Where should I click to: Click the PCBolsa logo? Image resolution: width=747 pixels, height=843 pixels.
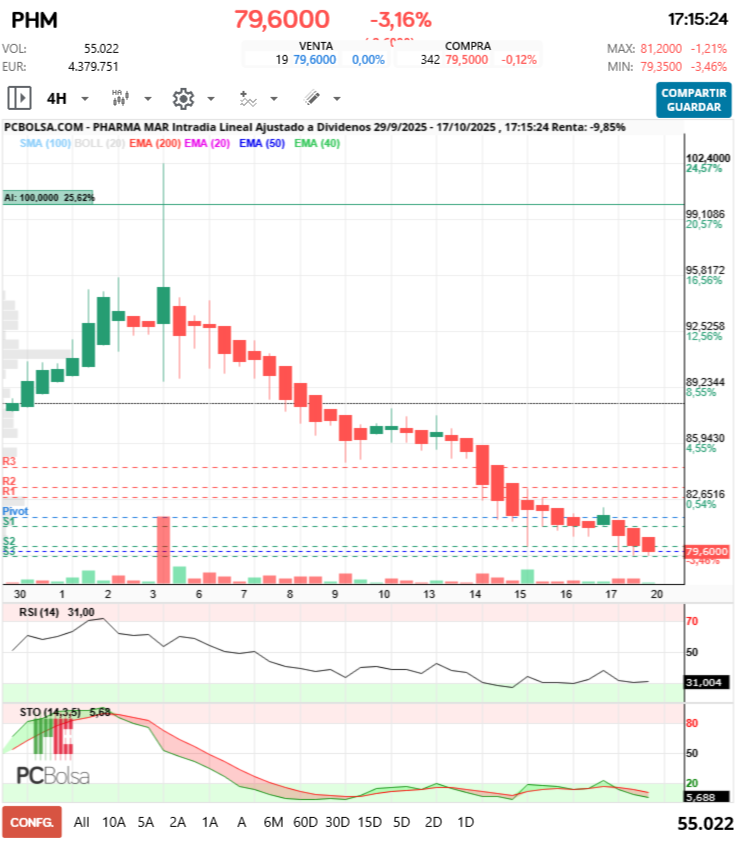click(53, 776)
